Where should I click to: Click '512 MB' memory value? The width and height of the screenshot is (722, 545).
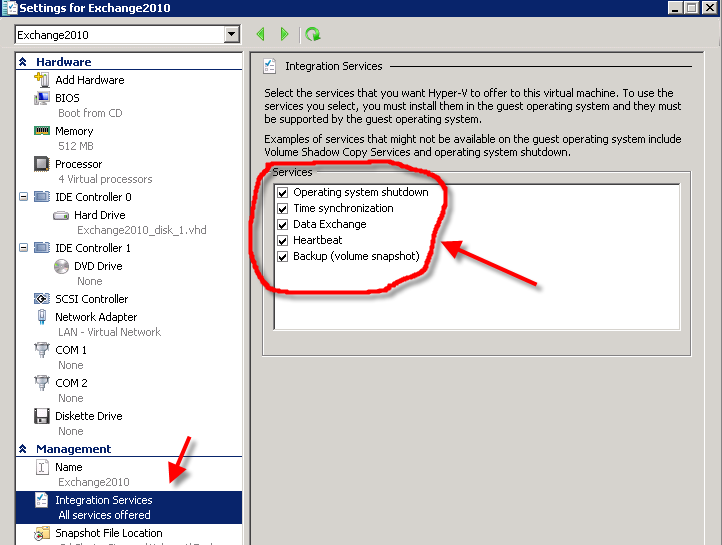(76, 146)
